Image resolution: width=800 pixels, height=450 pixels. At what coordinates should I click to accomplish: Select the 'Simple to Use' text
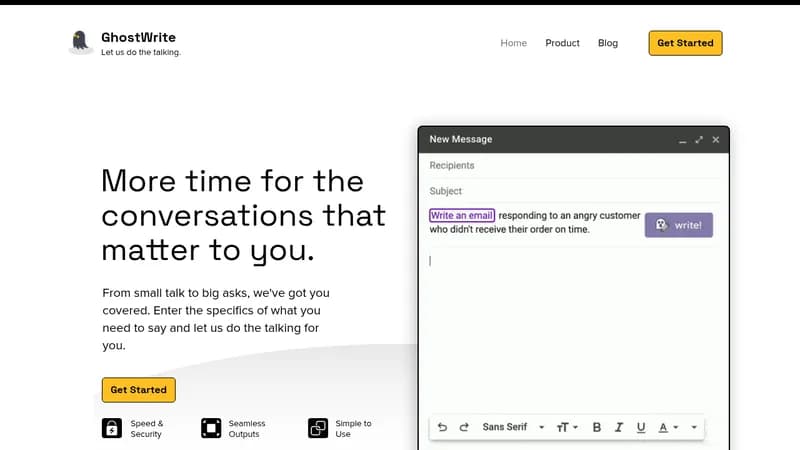click(353, 429)
